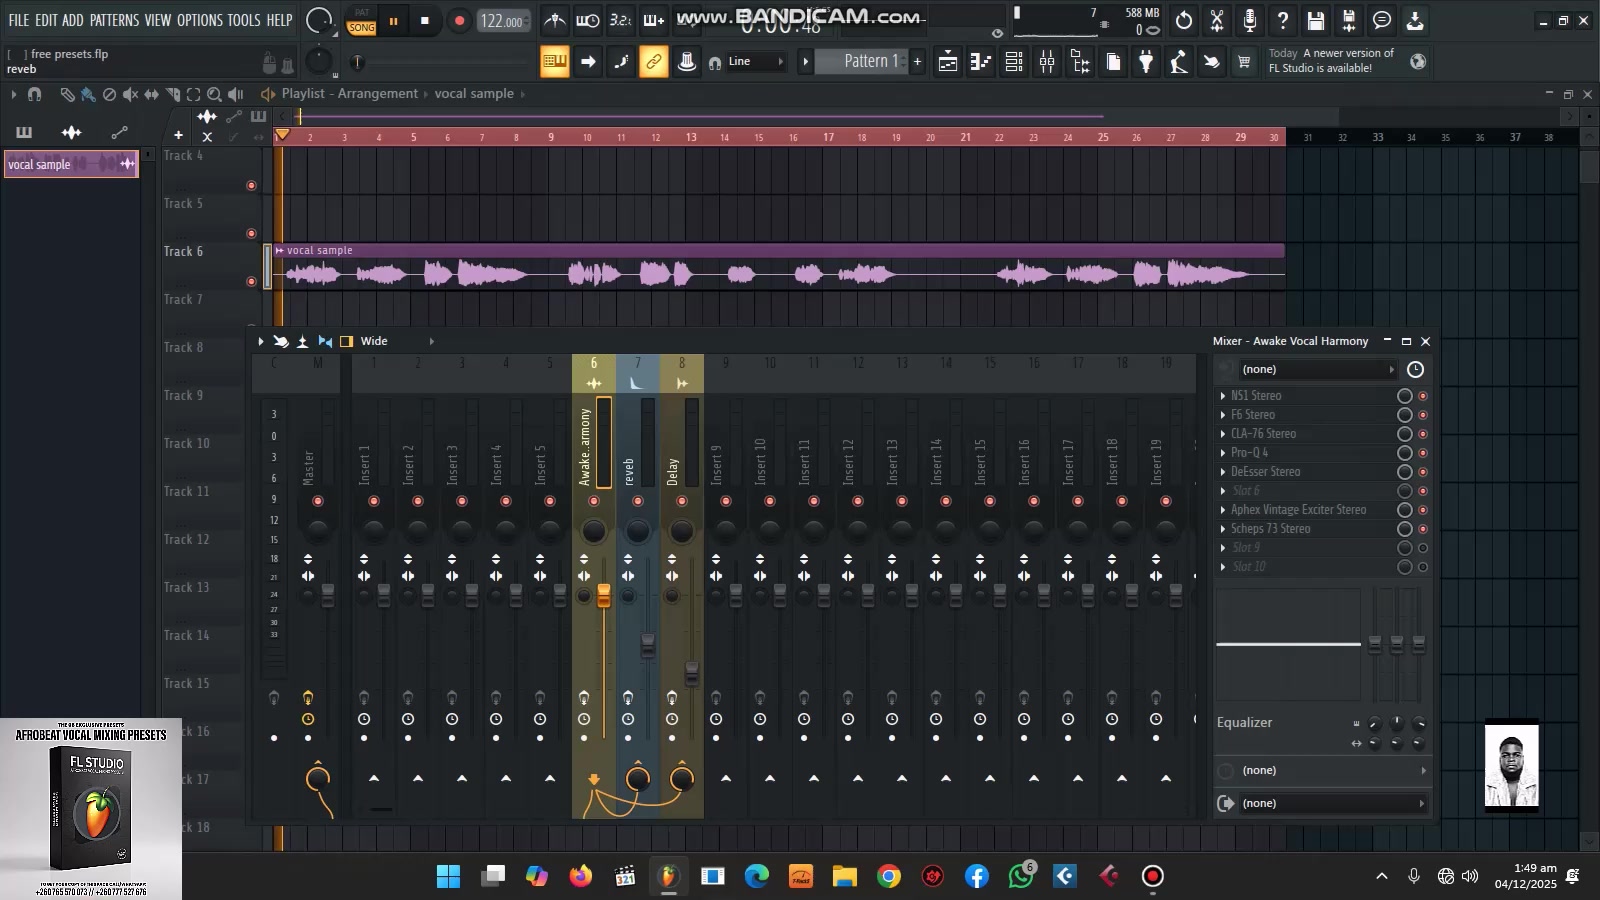Open the mixer input (none) dropdown
Image resolution: width=1600 pixels, height=900 pixels.
[x=1318, y=370]
